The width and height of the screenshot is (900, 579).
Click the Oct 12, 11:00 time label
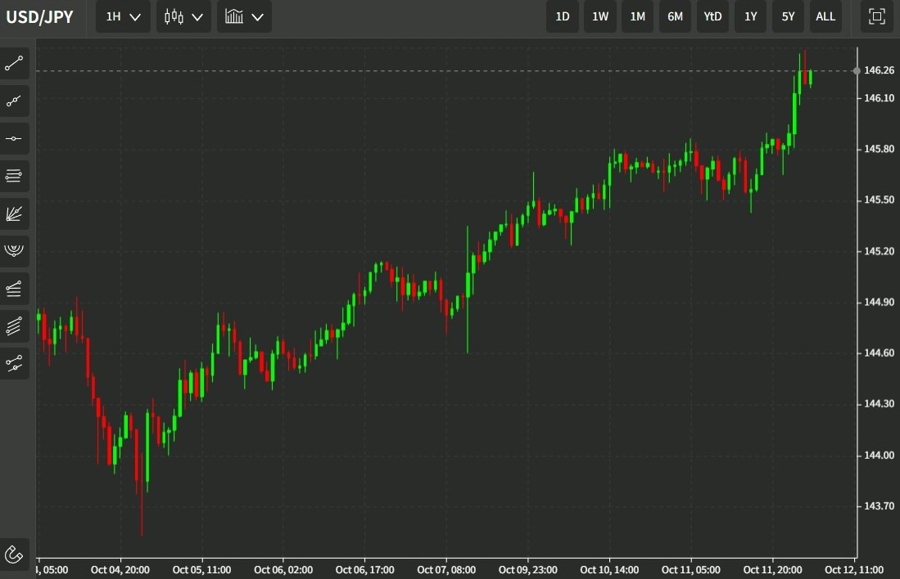[x=854, y=570]
